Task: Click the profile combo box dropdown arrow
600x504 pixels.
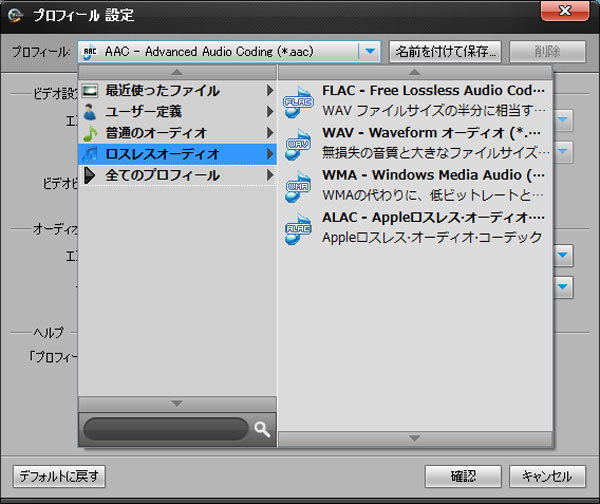Action: click(370, 51)
